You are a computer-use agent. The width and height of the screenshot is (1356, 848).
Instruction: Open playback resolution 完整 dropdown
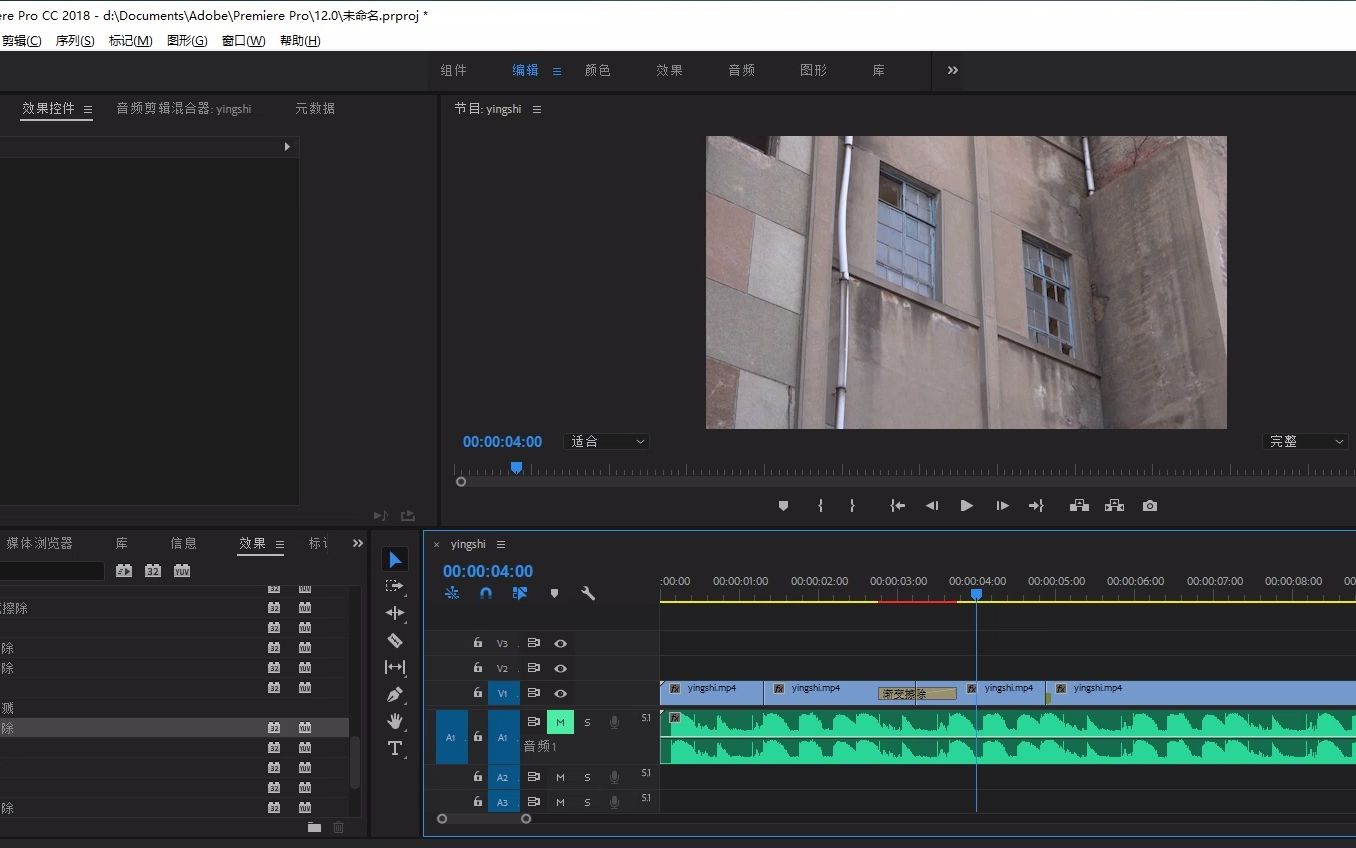[x=1305, y=441]
